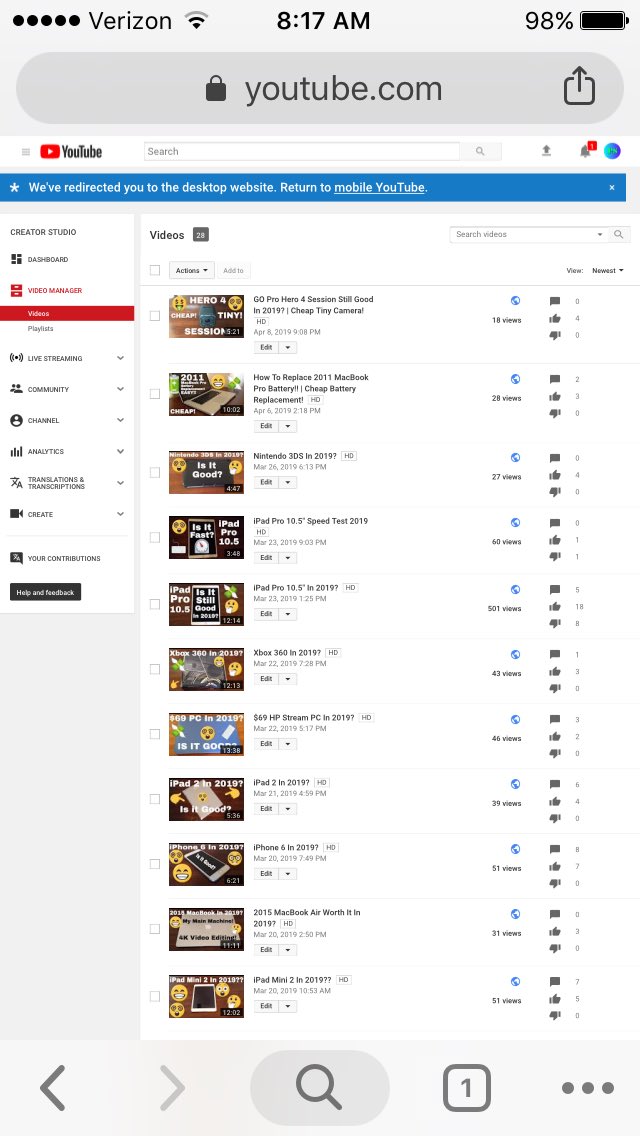Tap the youtube.com address bar

[x=320, y=88]
